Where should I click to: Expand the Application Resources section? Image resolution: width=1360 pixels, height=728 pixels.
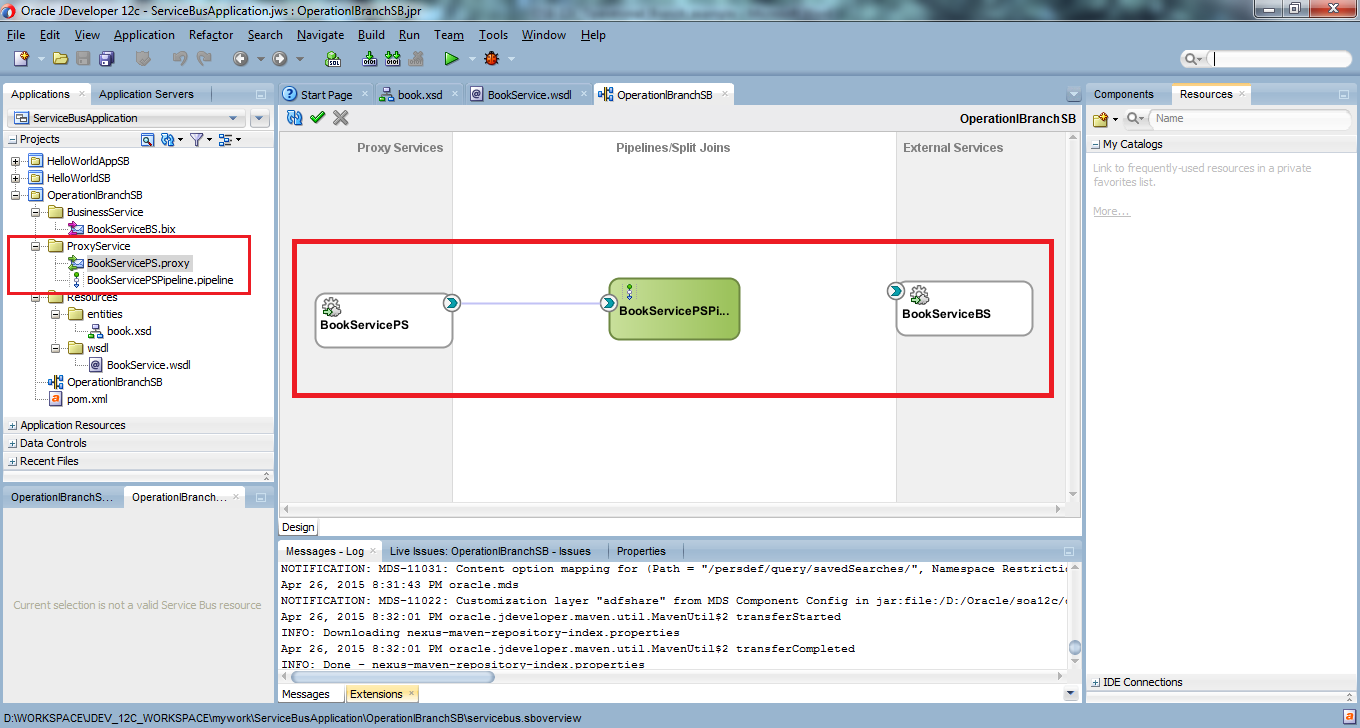pos(13,425)
